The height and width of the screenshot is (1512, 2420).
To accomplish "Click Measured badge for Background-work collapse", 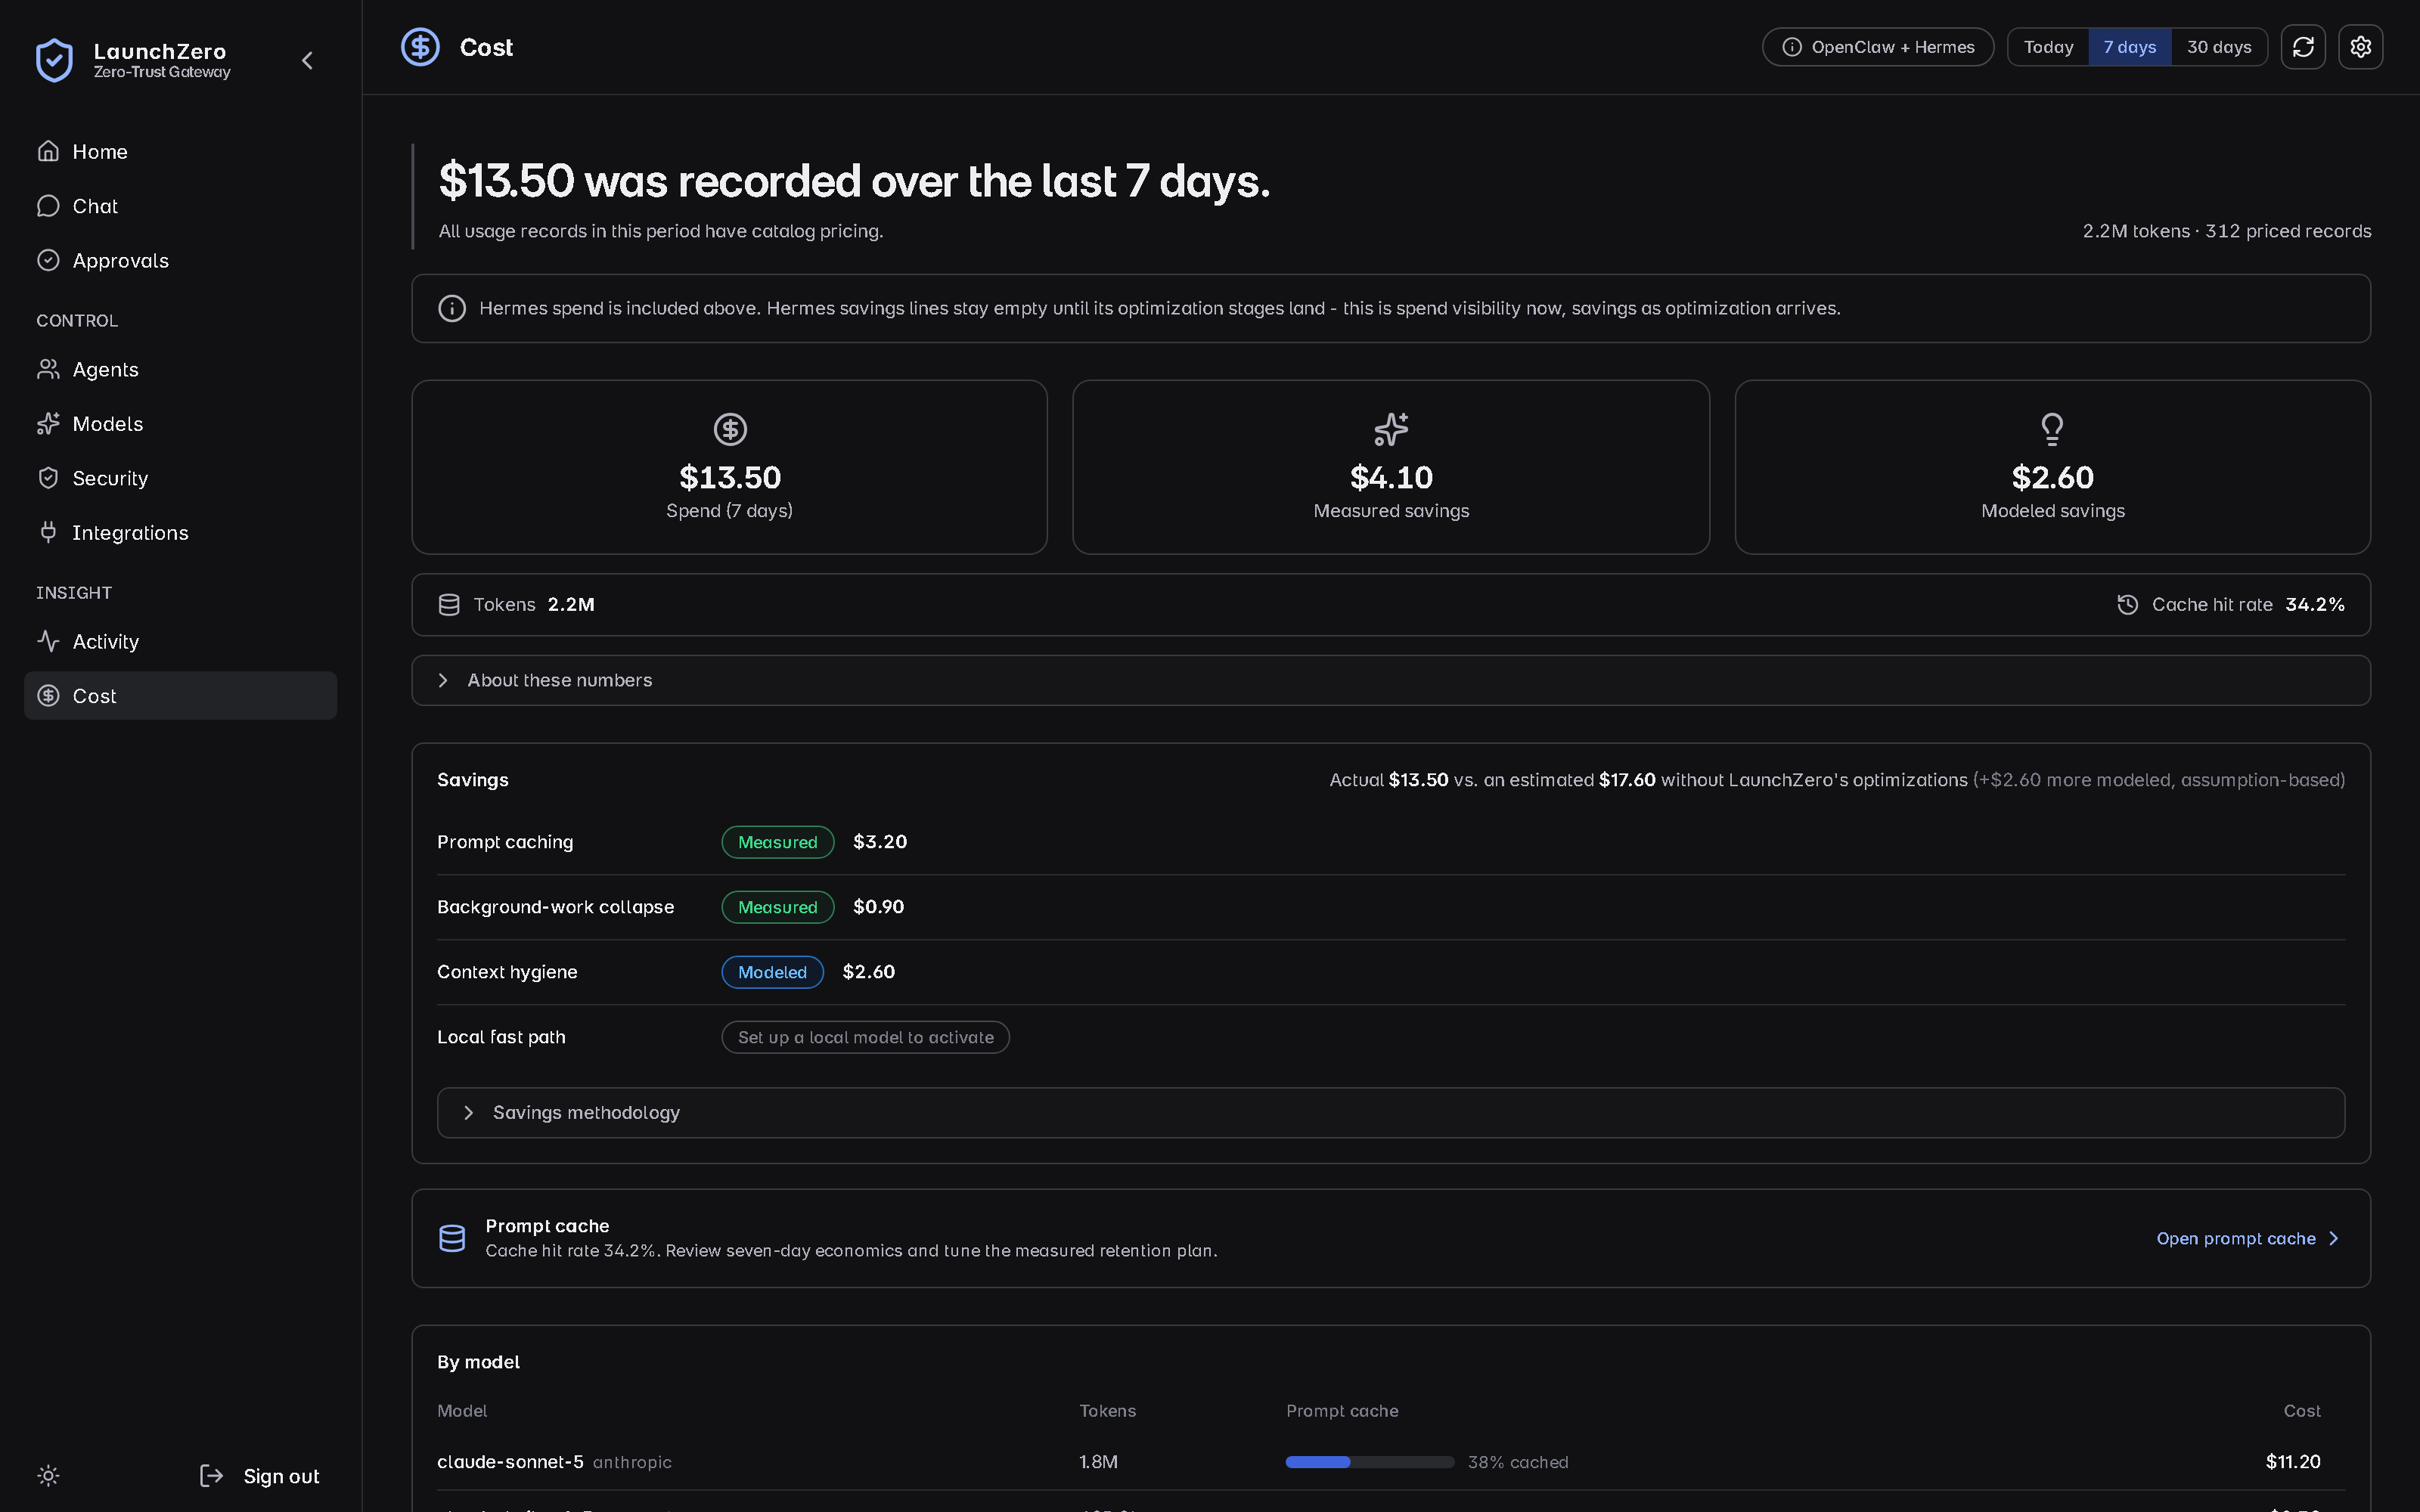I will click(x=777, y=907).
